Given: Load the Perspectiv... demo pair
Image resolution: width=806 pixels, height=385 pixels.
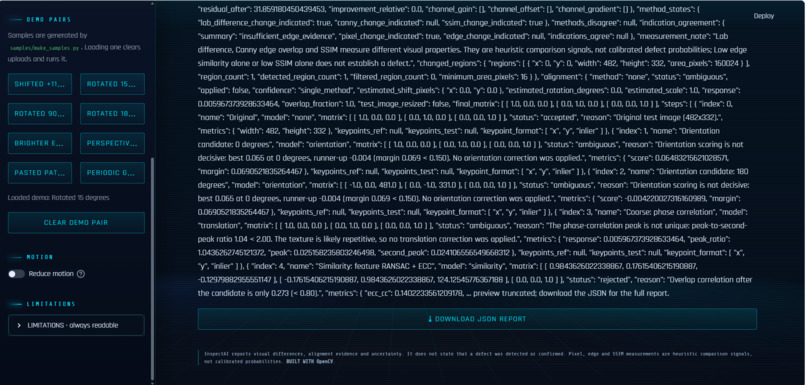Looking at the screenshot, I should pos(112,143).
